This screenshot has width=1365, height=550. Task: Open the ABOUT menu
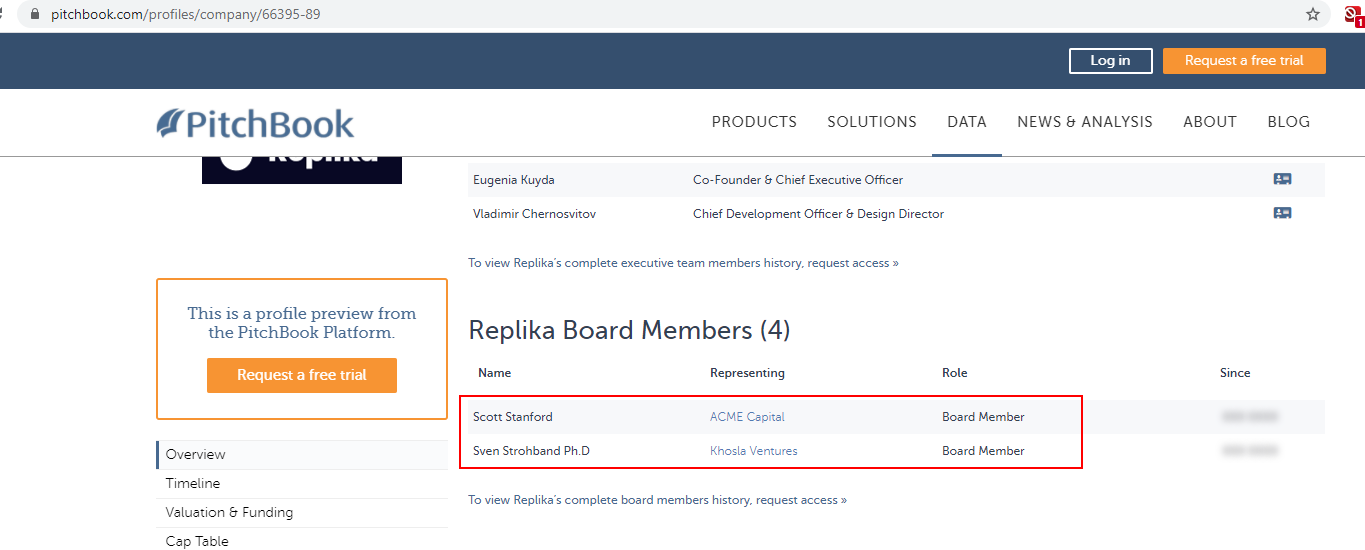point(1210,122)
